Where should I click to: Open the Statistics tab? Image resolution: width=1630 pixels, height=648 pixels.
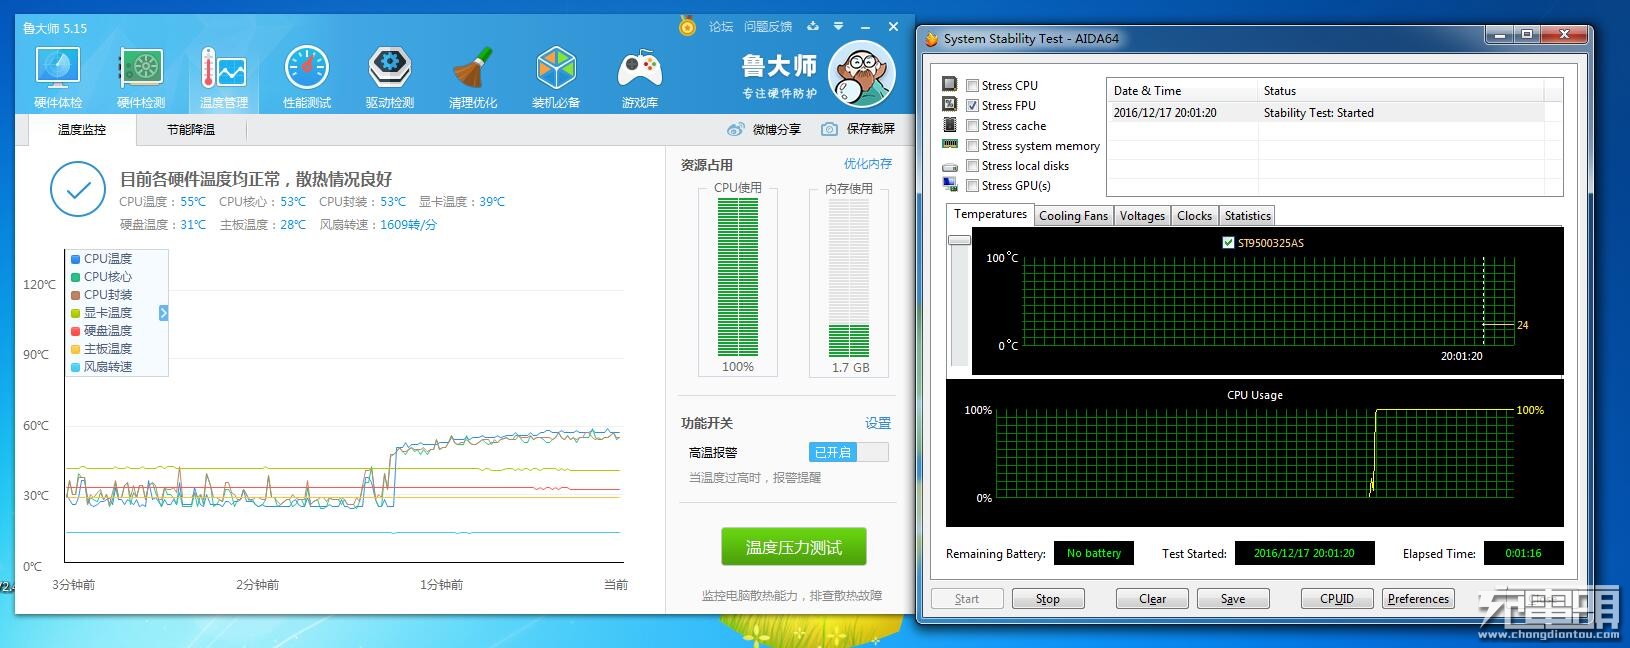(x=1247, y=216)
